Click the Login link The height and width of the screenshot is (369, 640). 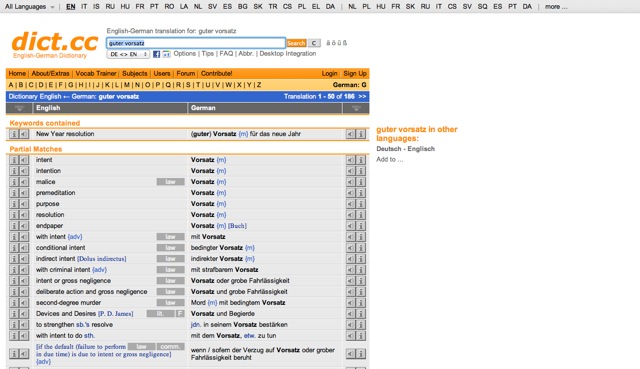pyautogui.click(x=329, y=73)
